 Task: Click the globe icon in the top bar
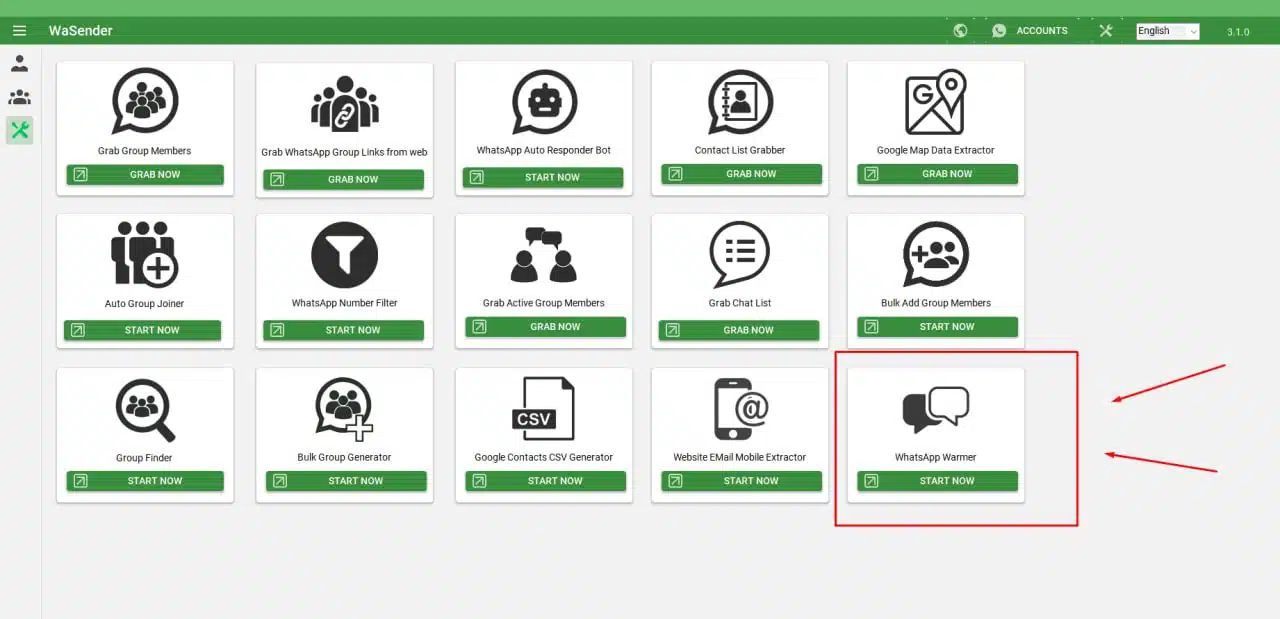click(x=960, y=31)
